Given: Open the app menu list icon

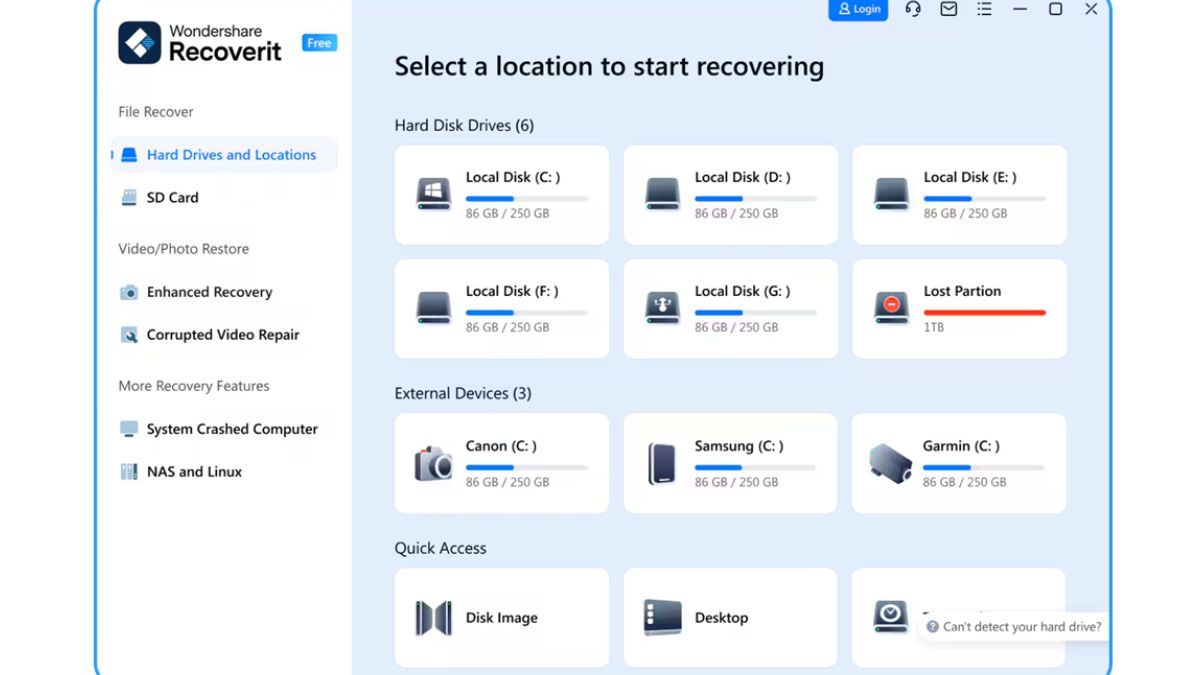Looking at the screenshot, I should click(984, 10).
